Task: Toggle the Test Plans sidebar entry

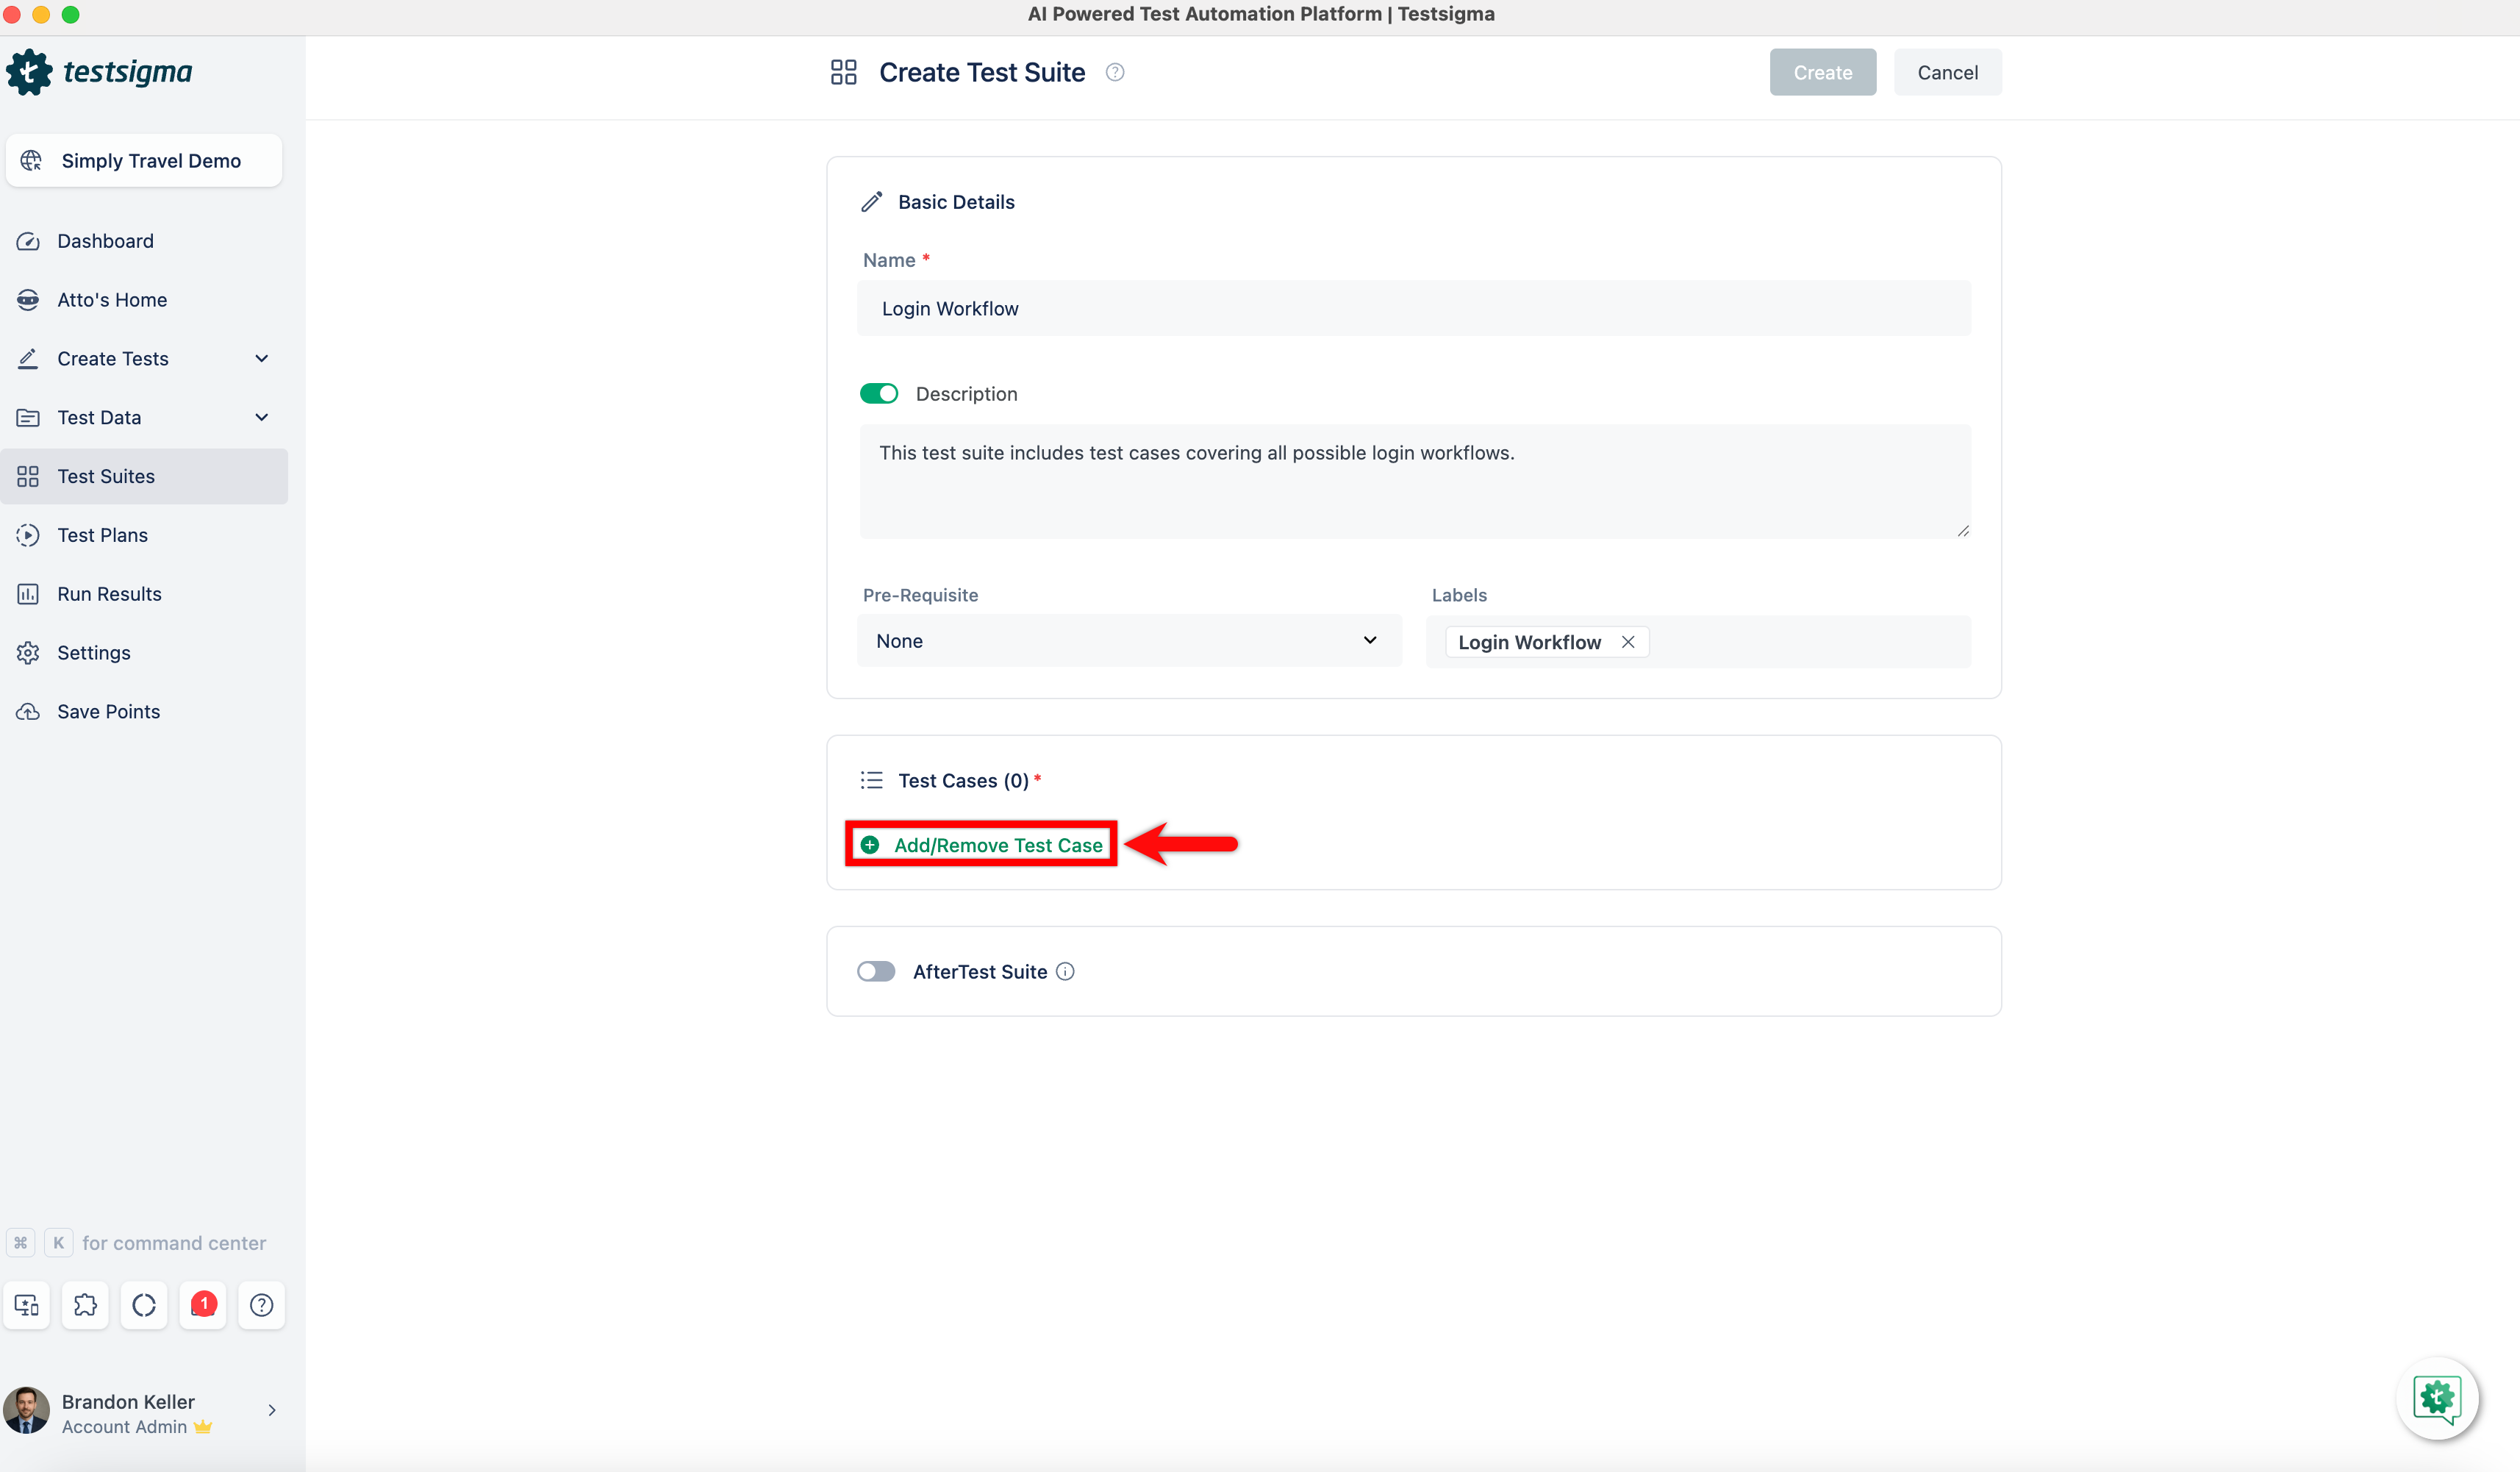Action: (x=103, y=535)
